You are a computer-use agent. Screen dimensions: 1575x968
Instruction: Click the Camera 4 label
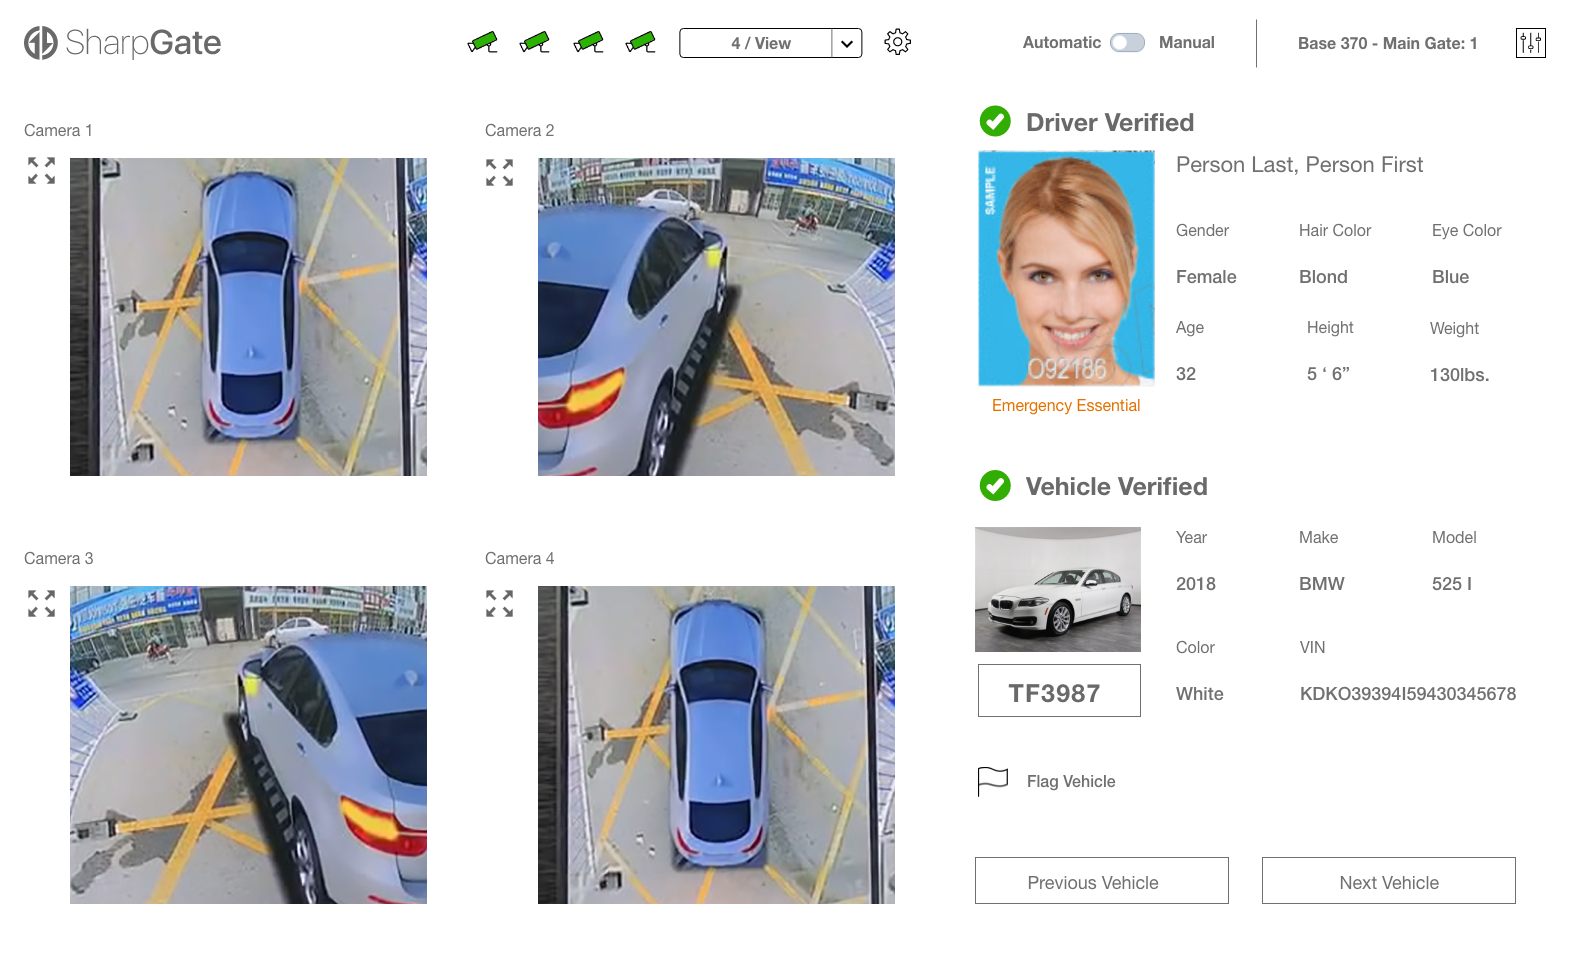click(x=519, y=558)
